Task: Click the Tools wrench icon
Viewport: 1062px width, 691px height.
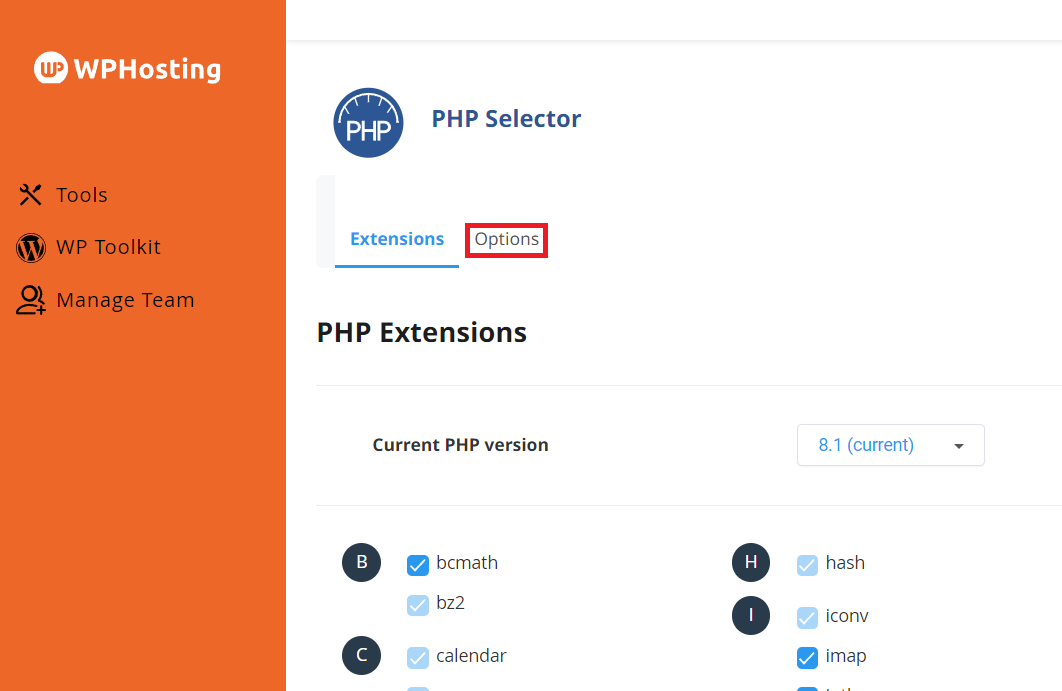Action: pos(31,195)
